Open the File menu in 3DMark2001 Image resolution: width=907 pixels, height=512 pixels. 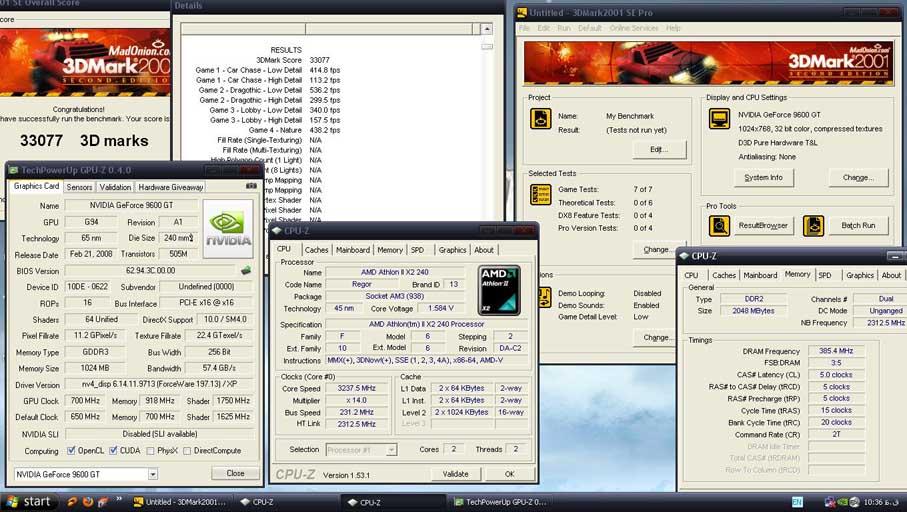point(524,28)
